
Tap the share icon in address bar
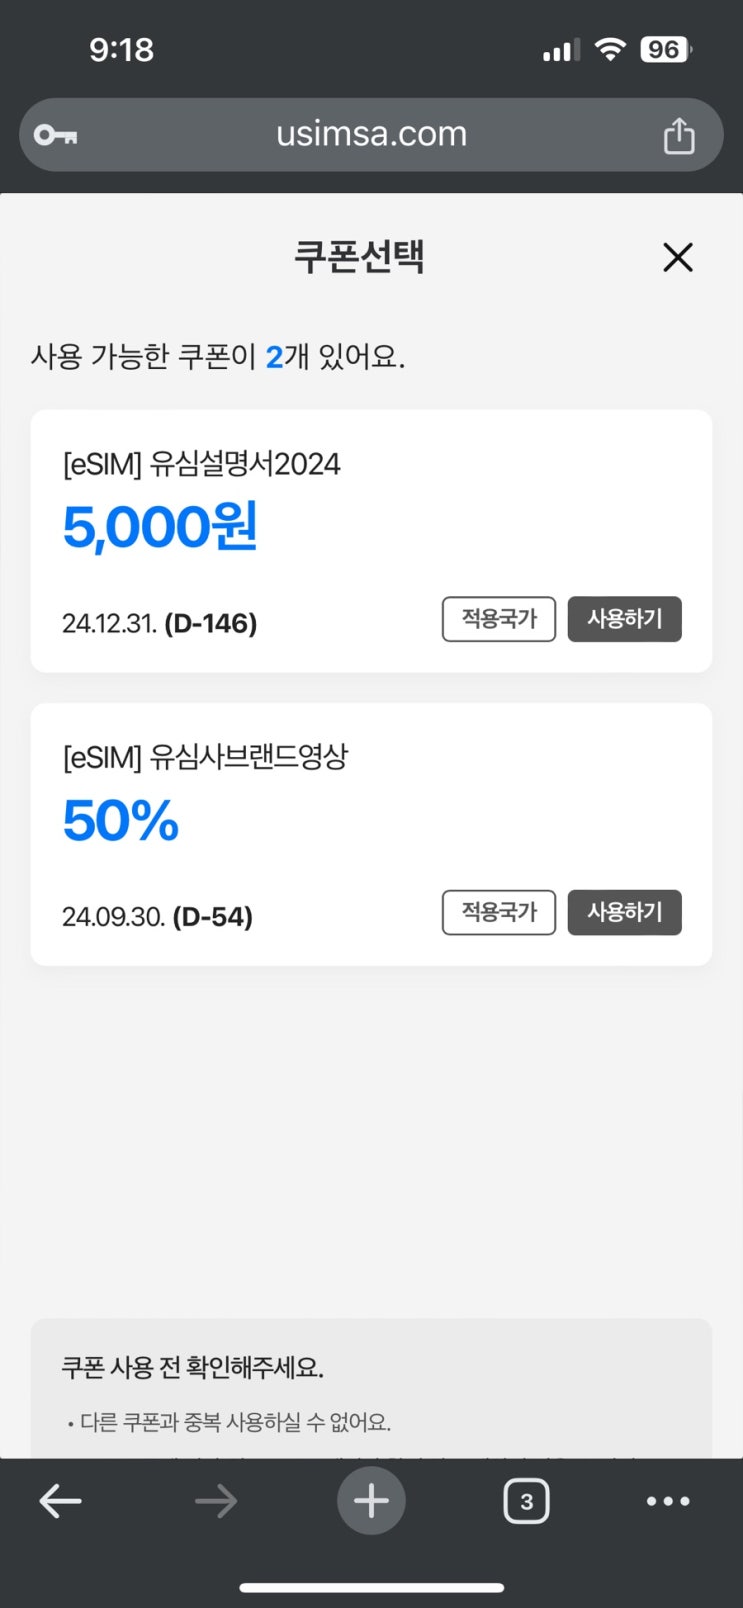pyautogui.click(x=679, y=135)
